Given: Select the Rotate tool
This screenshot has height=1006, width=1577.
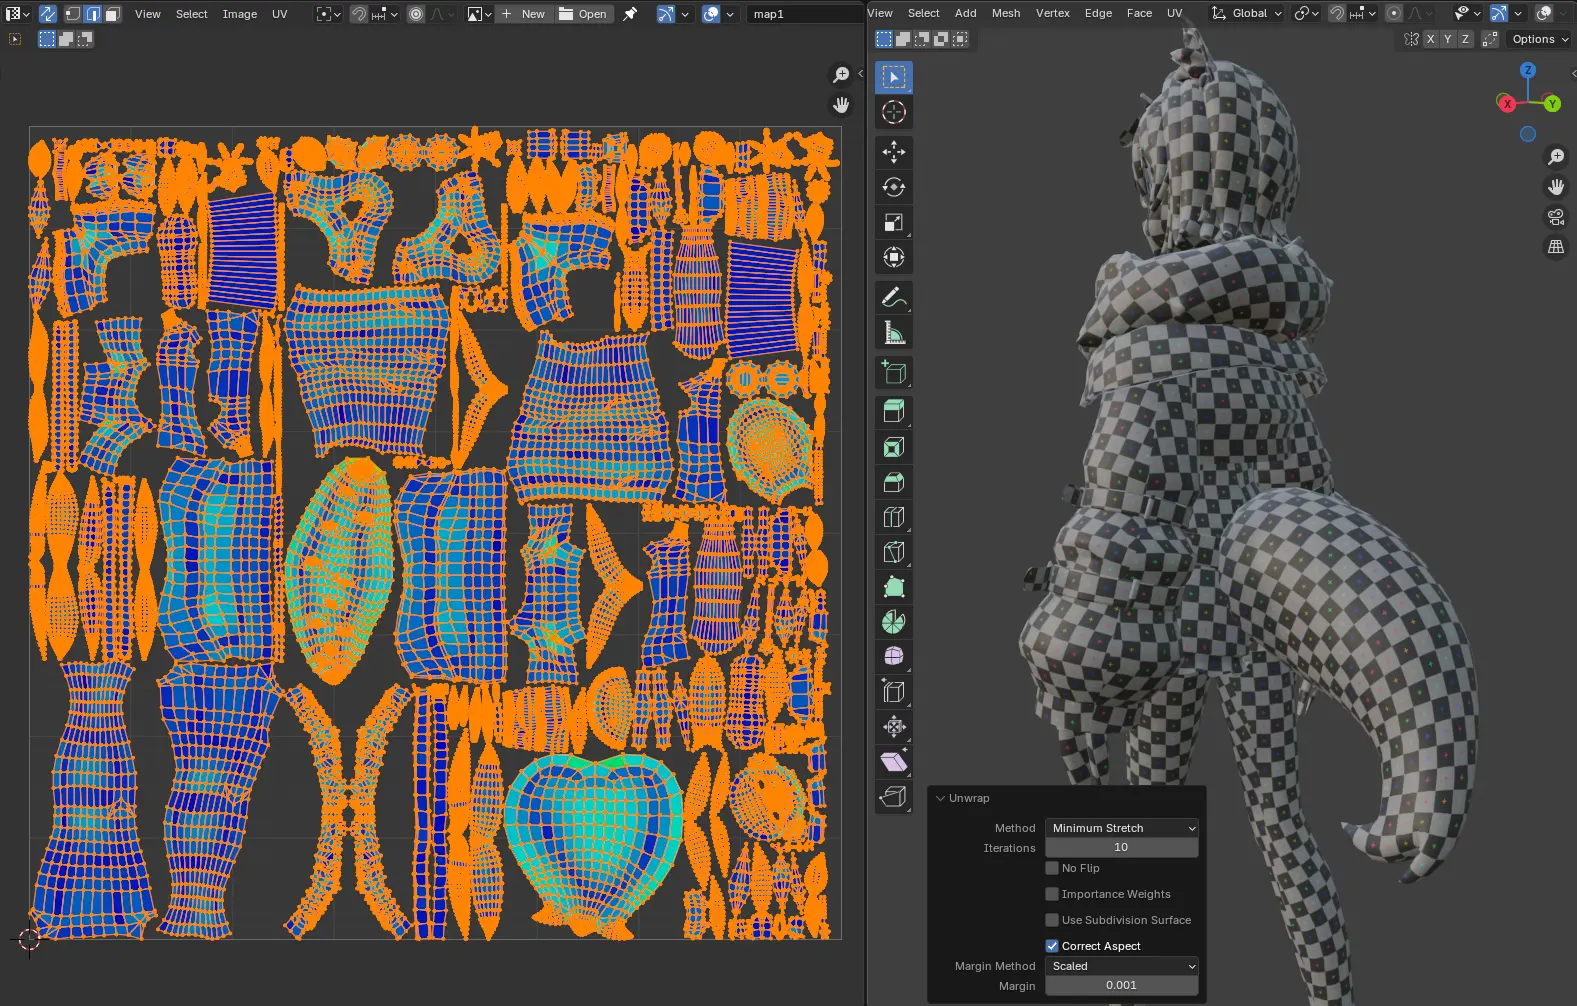Looking at the screenshot, I should [894, 187].
